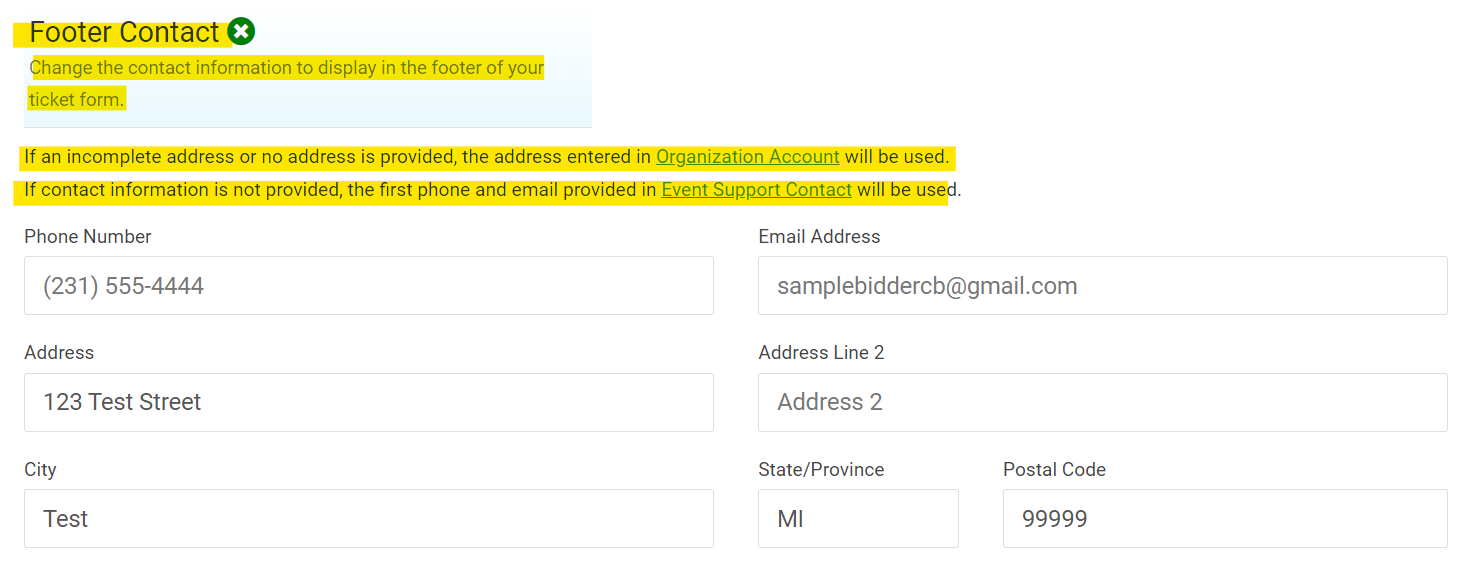The image size is (1472, 577).
Task: Click the Email Address label text
Action: pyautogui.click(x=819, y=237)
